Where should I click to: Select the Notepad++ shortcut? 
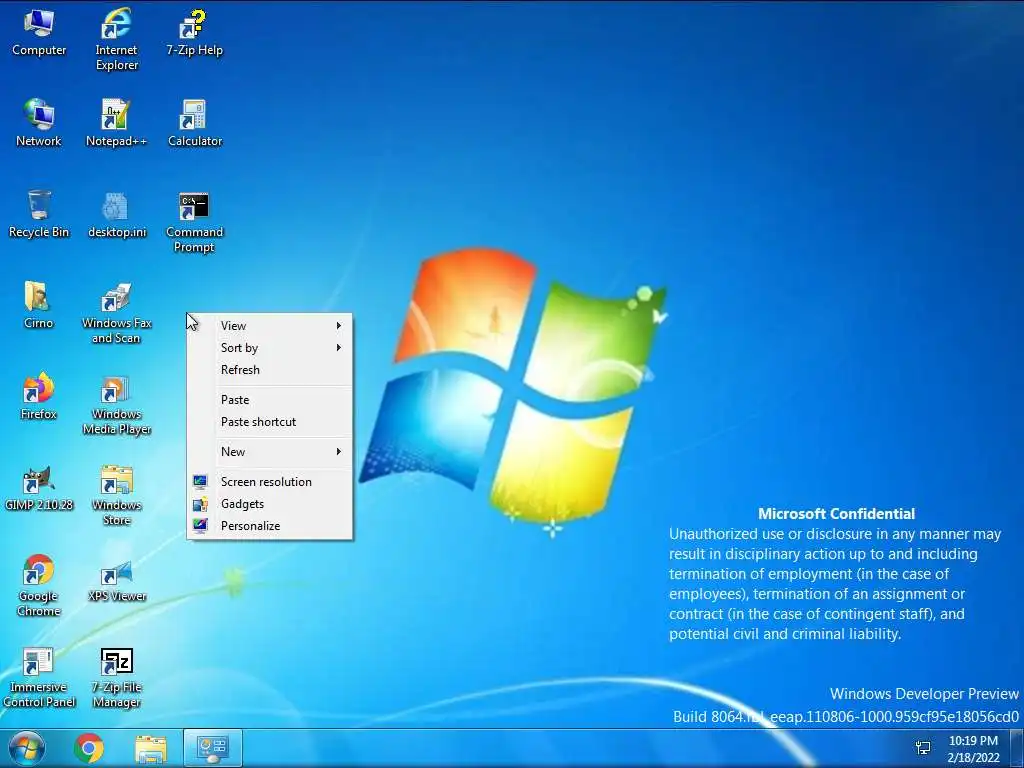pos(116,123)
